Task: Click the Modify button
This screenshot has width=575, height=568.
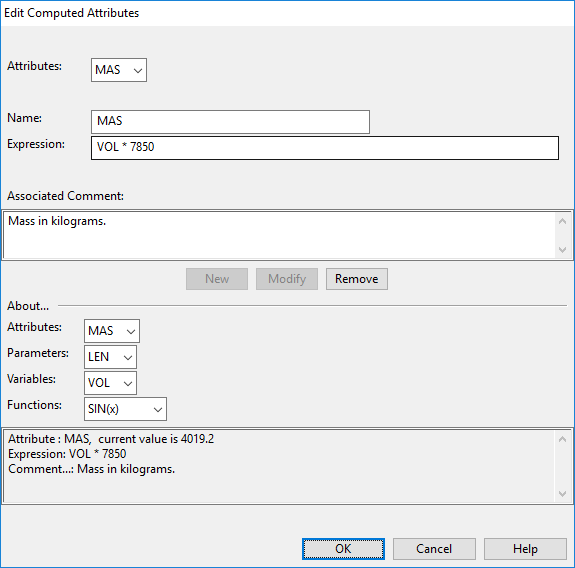Action: pyautogui.click(x=287, y=279)
